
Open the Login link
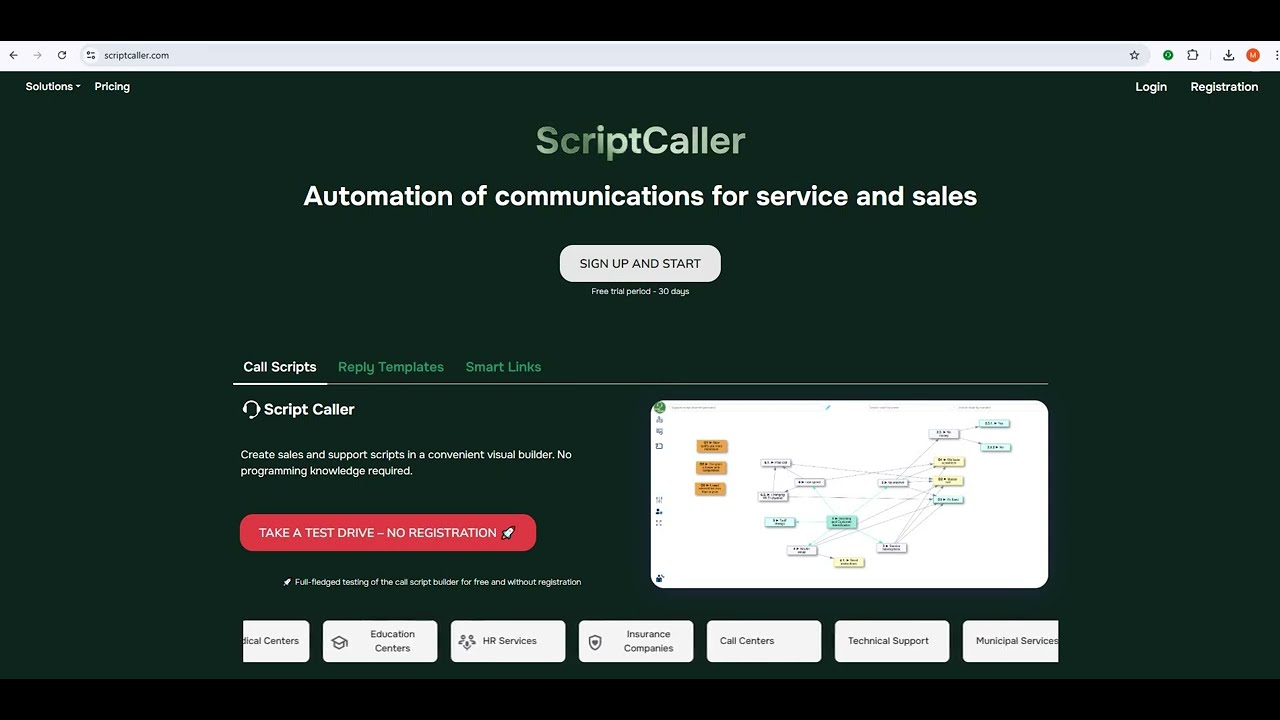(x=1151, y=87)
